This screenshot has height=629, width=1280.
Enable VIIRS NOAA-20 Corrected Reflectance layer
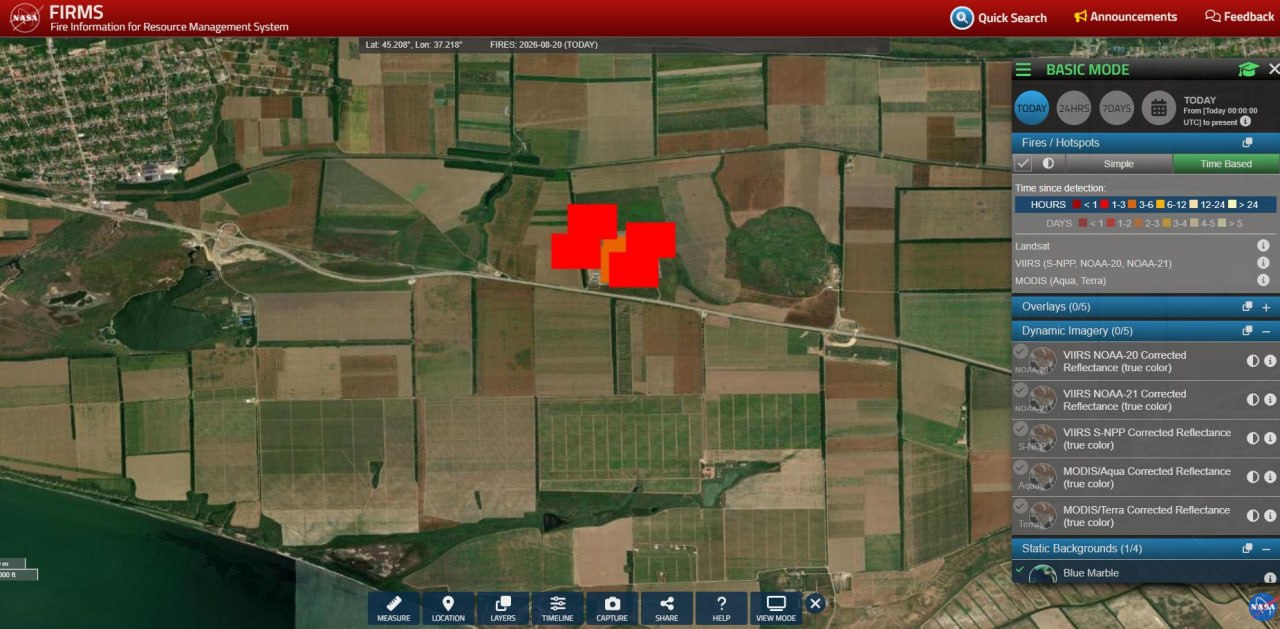tap(1020, 352)
